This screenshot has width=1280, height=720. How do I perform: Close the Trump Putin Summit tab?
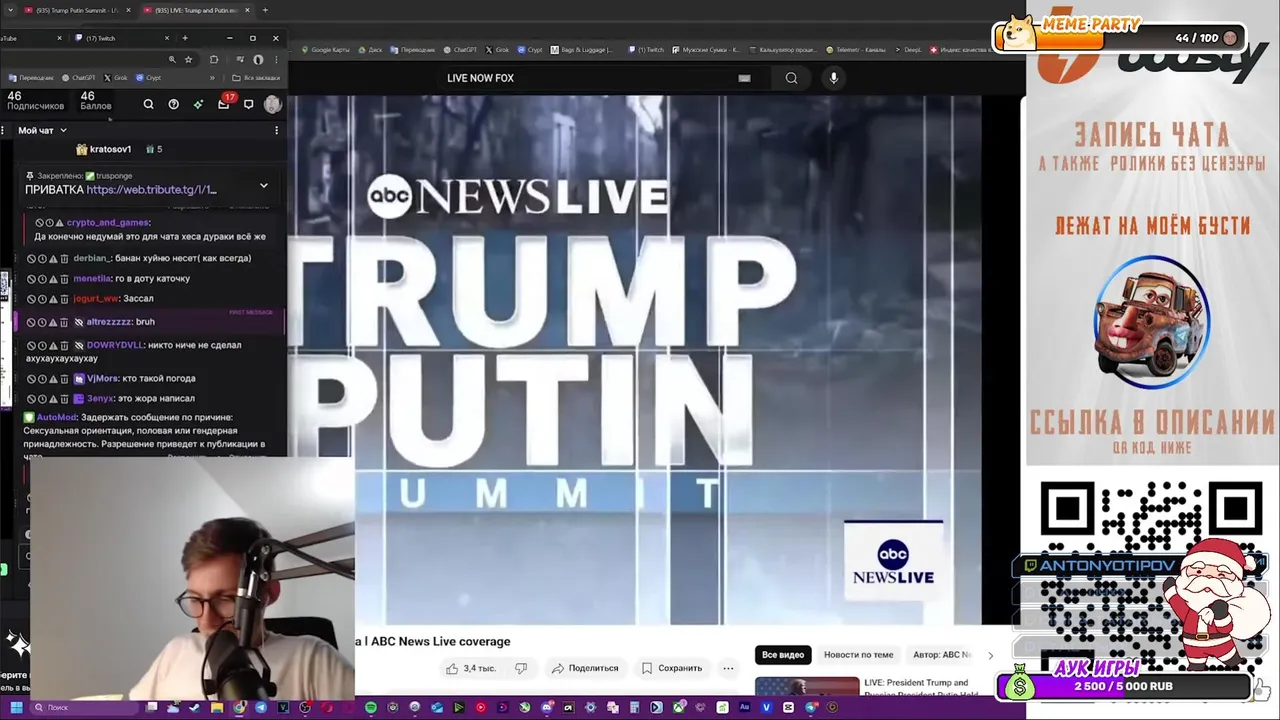point(129,10)
